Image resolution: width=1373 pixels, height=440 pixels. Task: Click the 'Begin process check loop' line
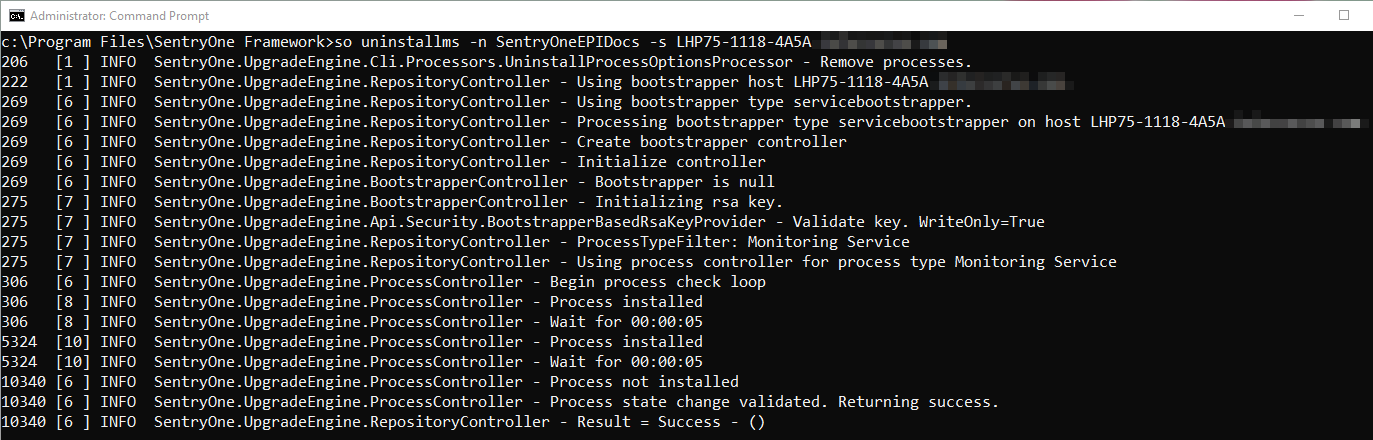pos(657,282)
